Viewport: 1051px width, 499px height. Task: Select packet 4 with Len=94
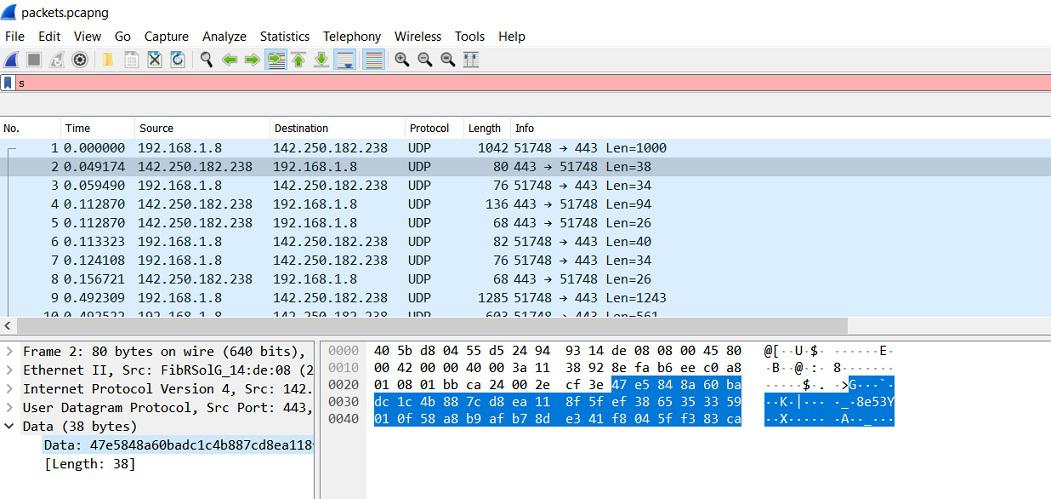coord(526,205)
